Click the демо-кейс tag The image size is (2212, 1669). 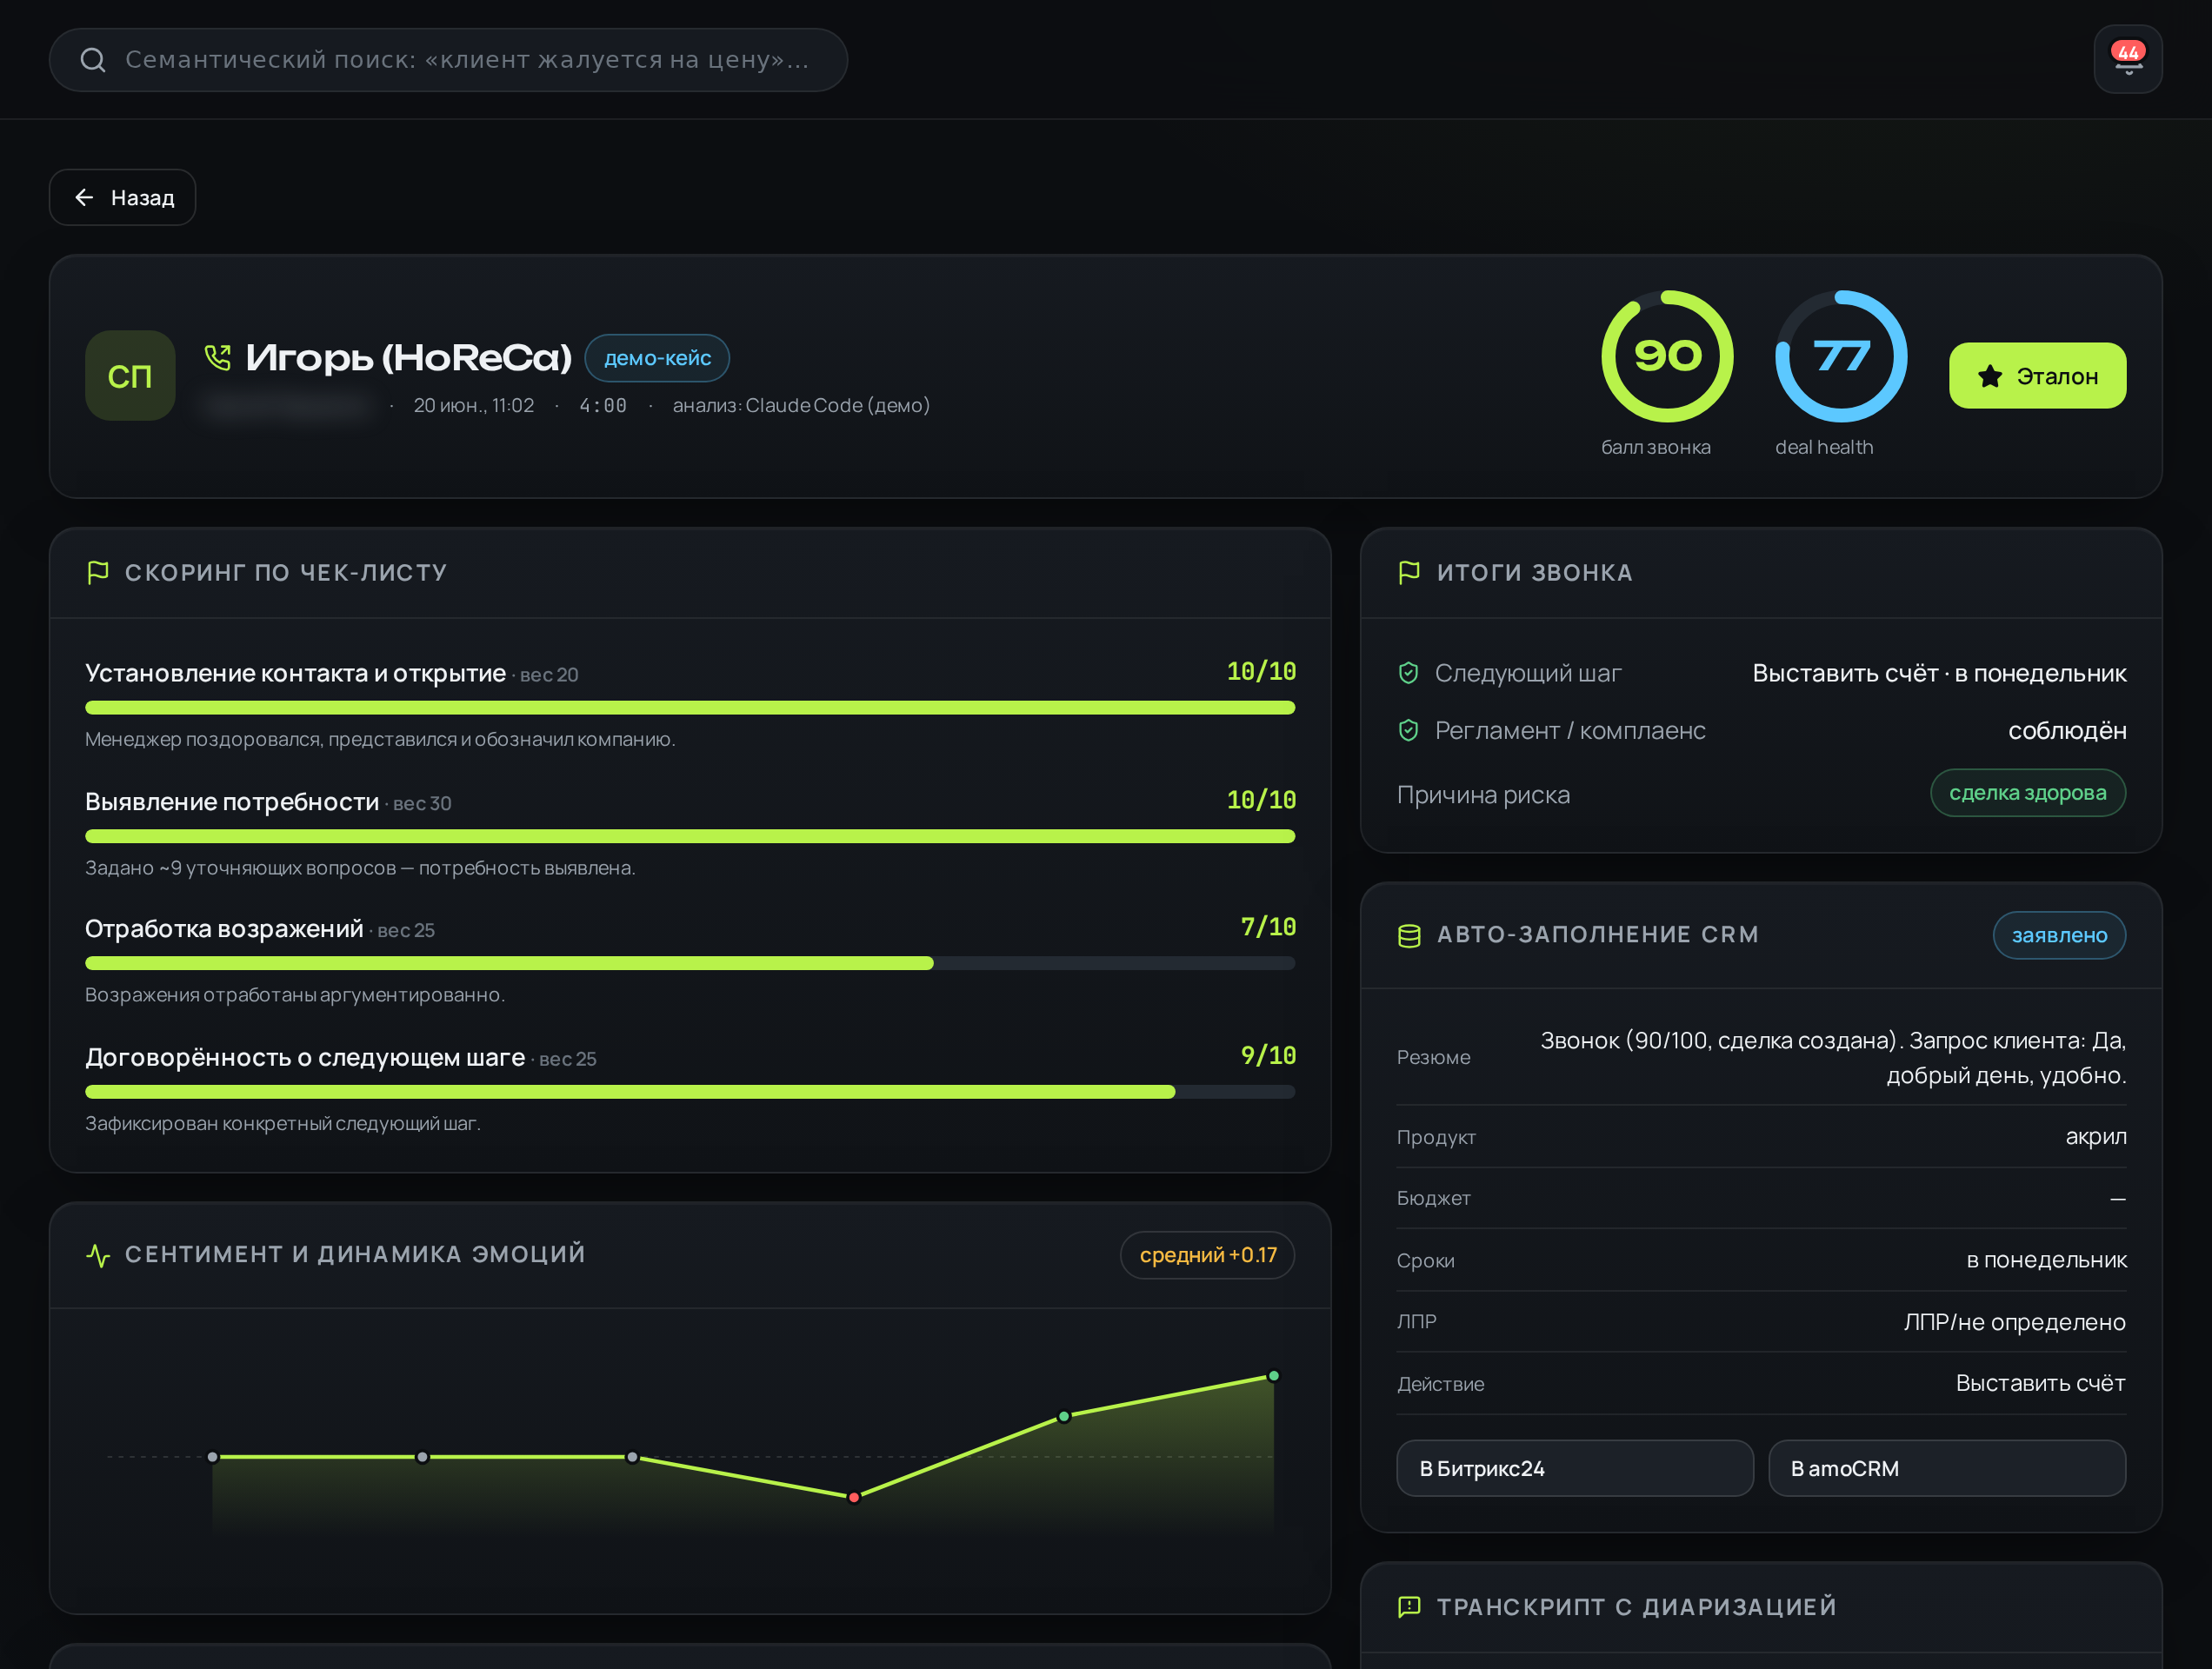click(657, 358)
